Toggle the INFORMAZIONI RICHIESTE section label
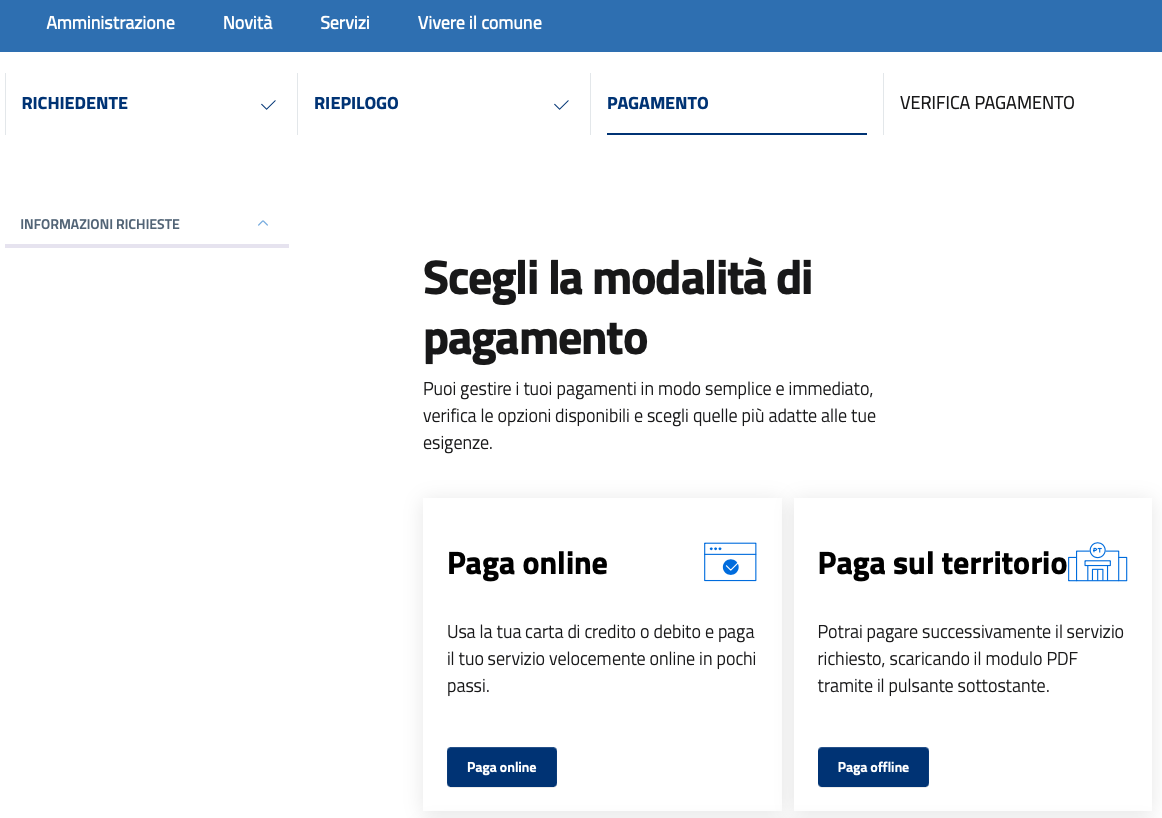The height and width of the screenshot is (818, 1162). [x=100, y=224]
